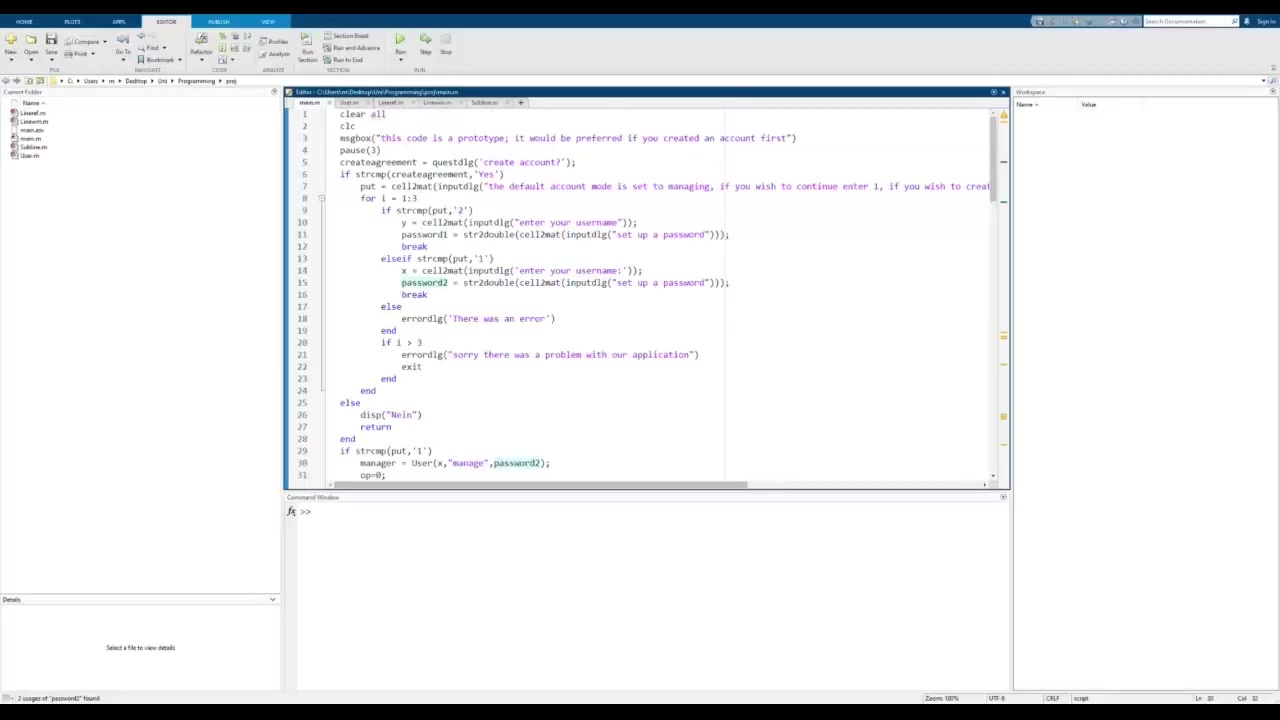Click the Programming folder in the address bar
This screenshot has height=720, width=1280.
[196, 81]
